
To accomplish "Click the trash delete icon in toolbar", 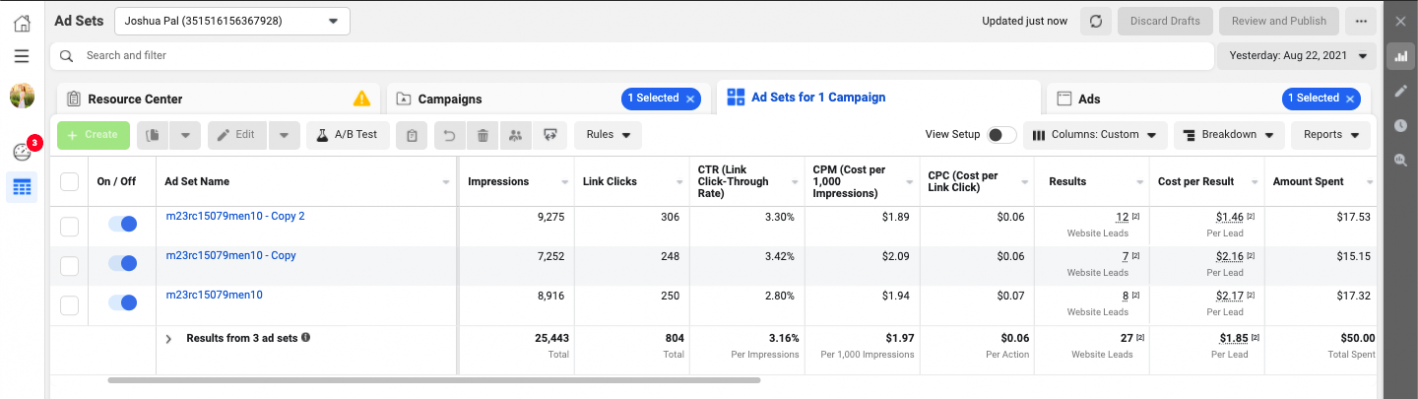I will tap(483, 135).
